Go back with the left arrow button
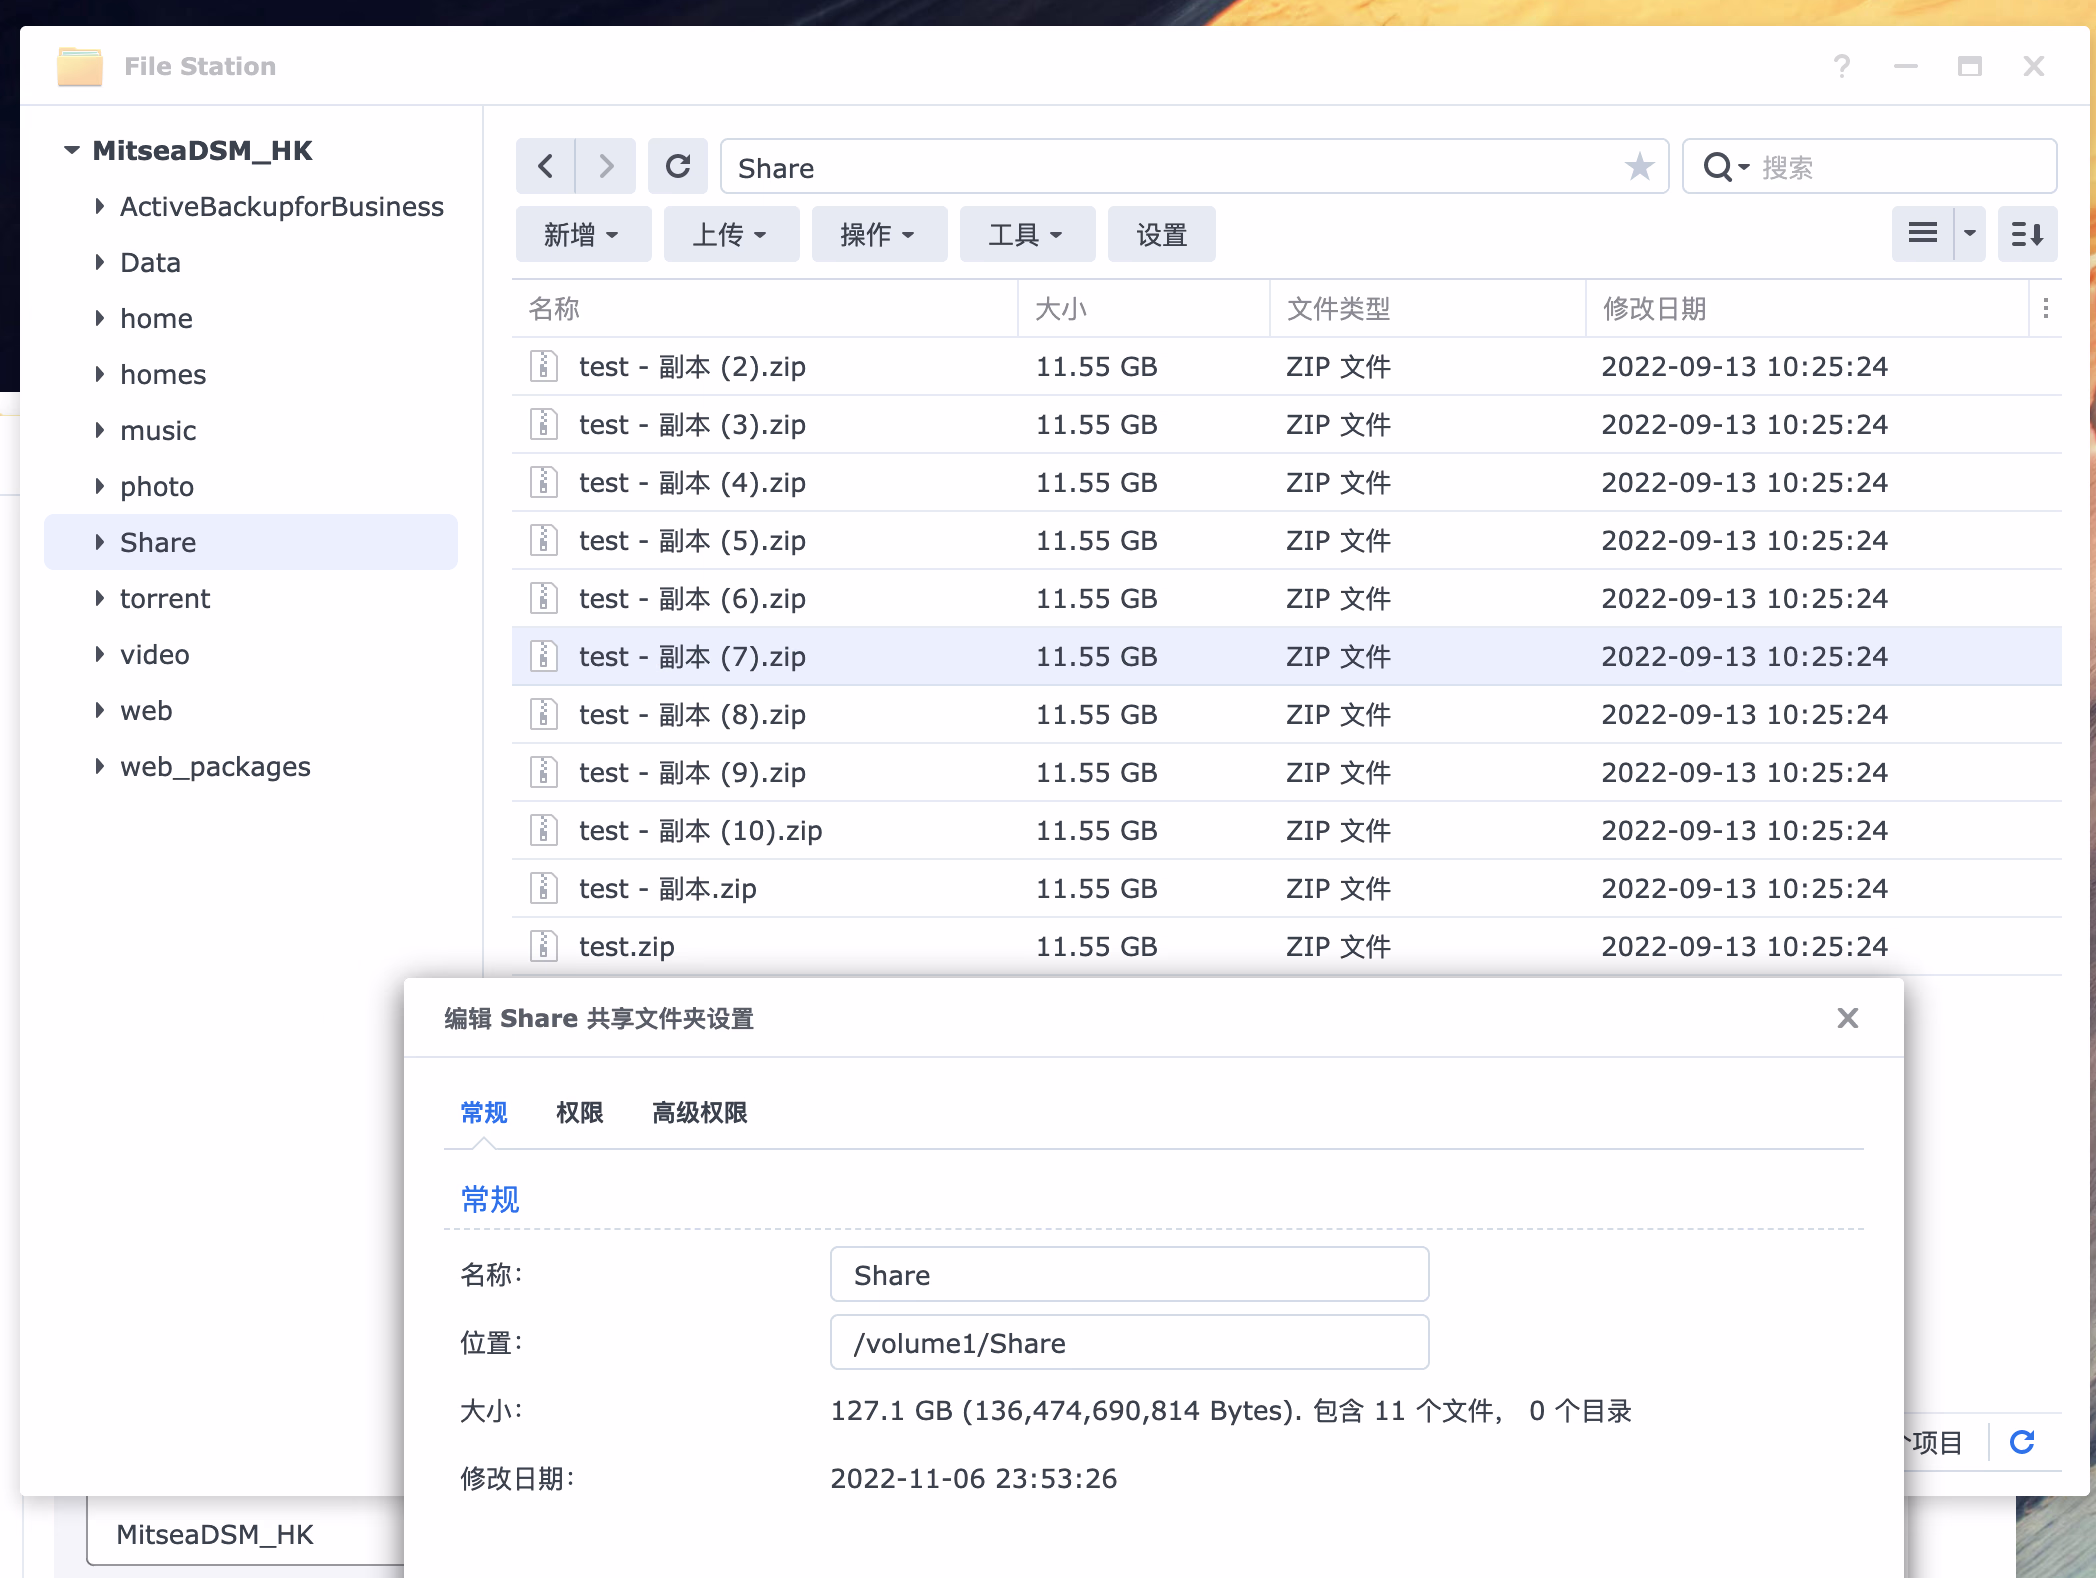This screenshot has width=2096, height=1578. point(545,166)
